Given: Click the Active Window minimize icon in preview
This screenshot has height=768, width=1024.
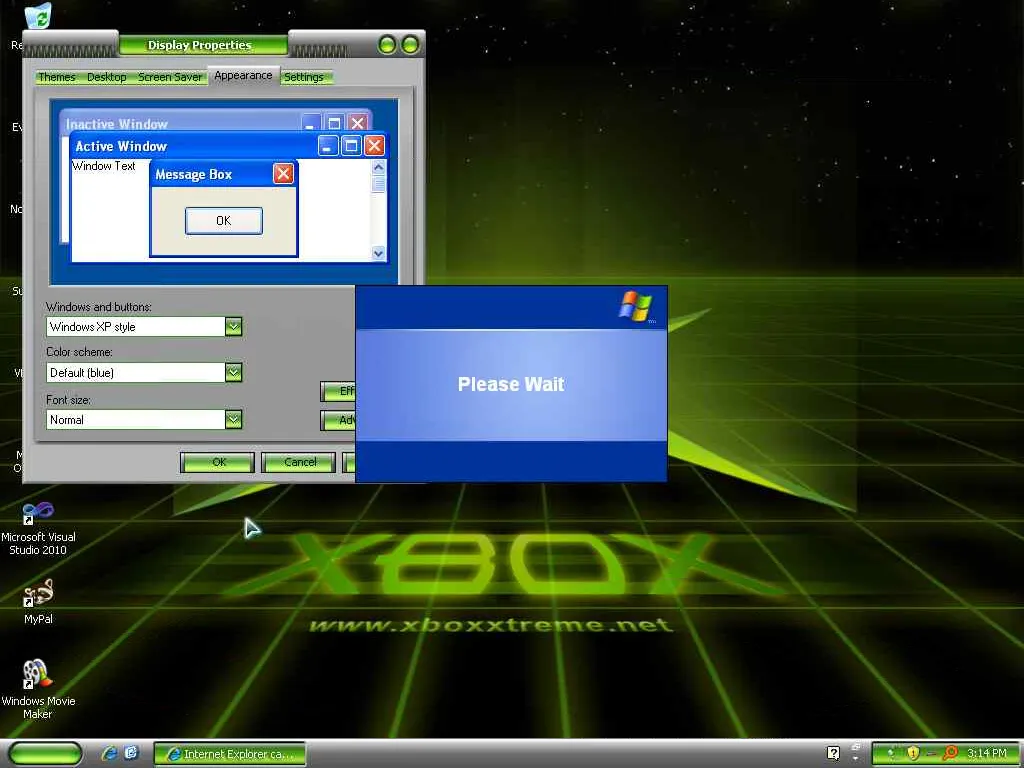Looking at the screenshot, I should pos(328,146).
